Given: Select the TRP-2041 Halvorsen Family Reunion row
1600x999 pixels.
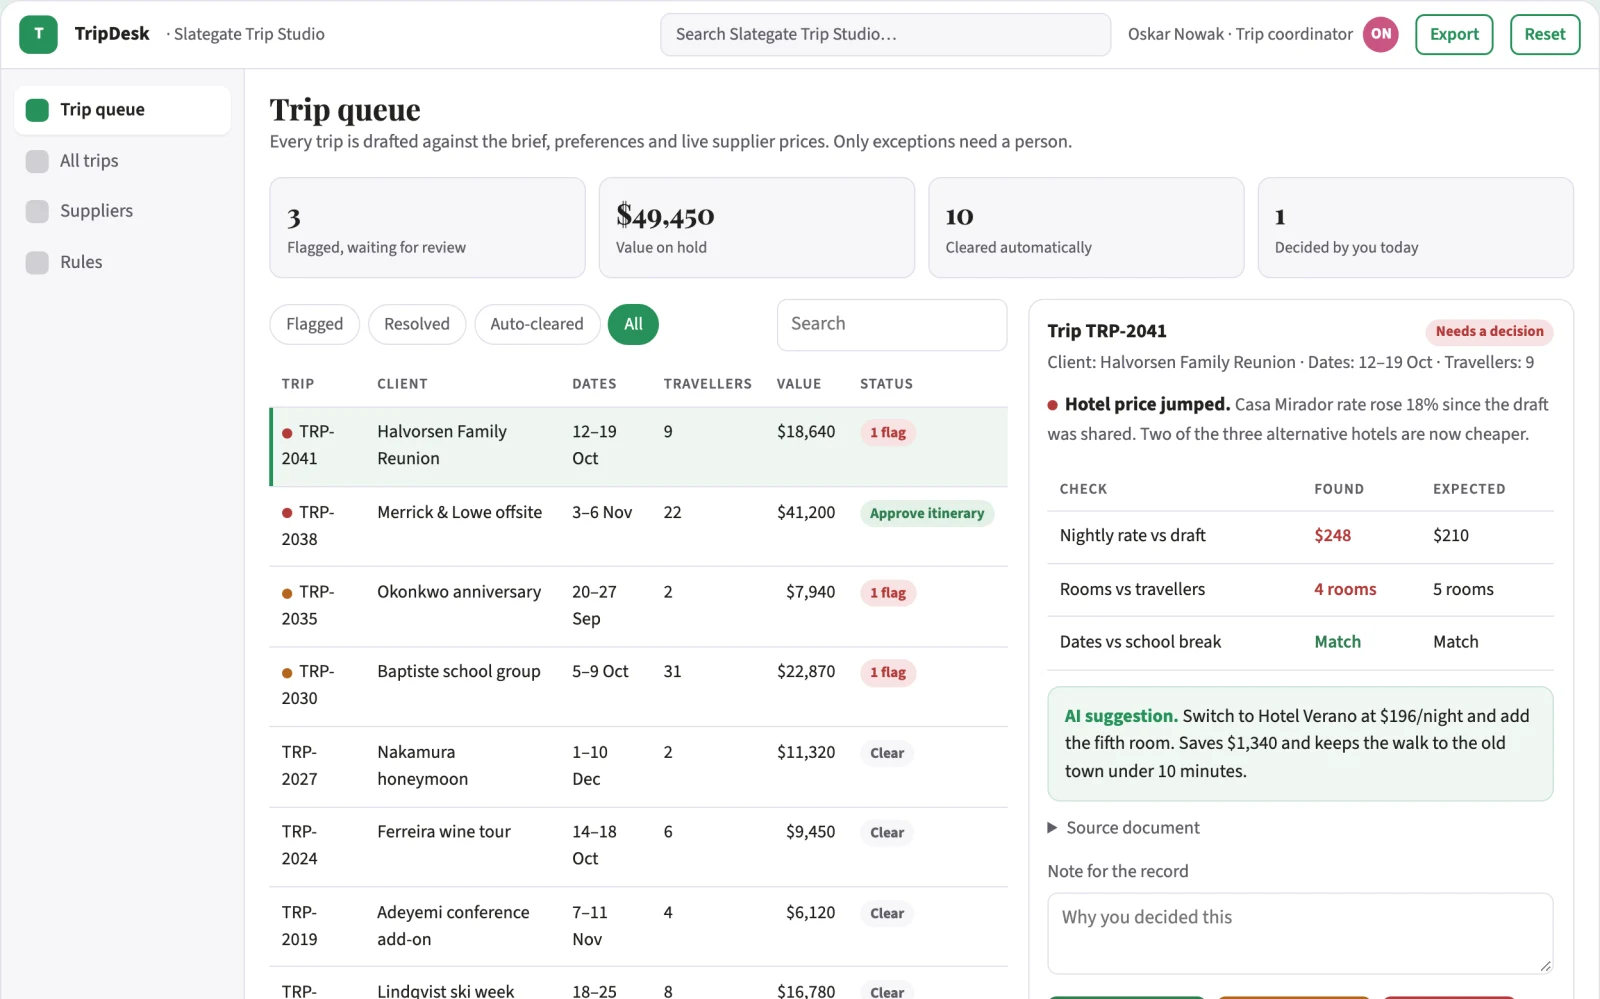Looking at the screenshot, I should coord(638,446).
